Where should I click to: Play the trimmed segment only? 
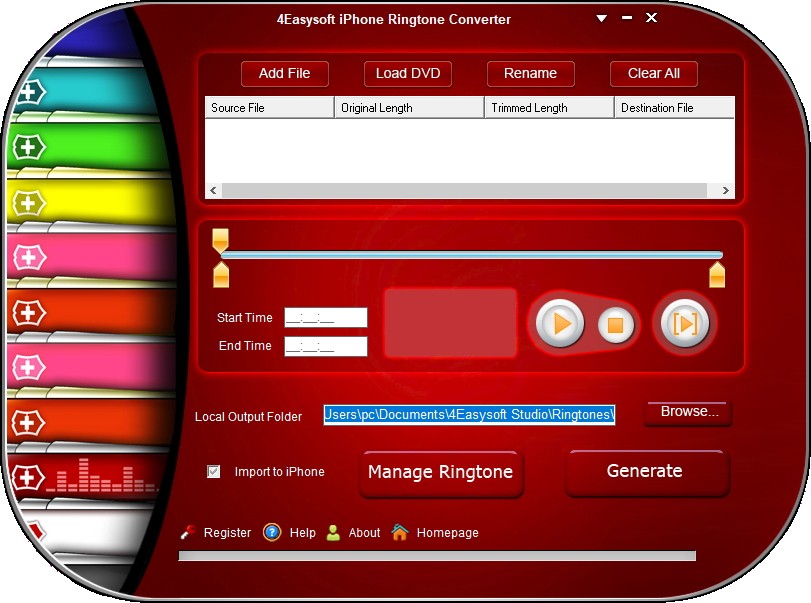685,324
